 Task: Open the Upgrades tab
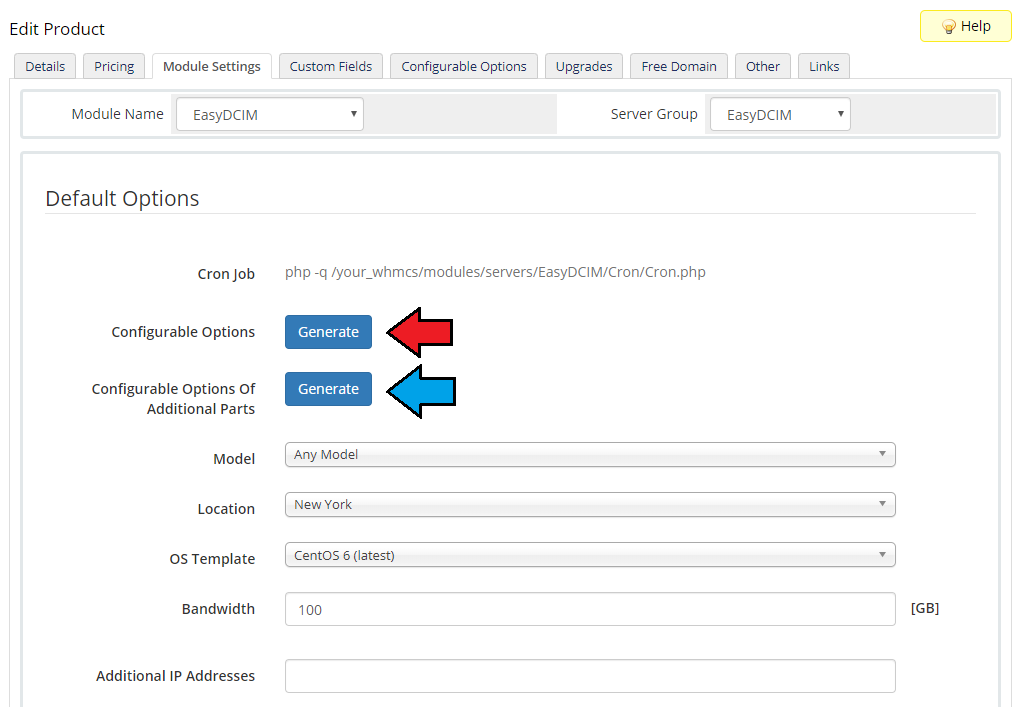coord(584,67)
